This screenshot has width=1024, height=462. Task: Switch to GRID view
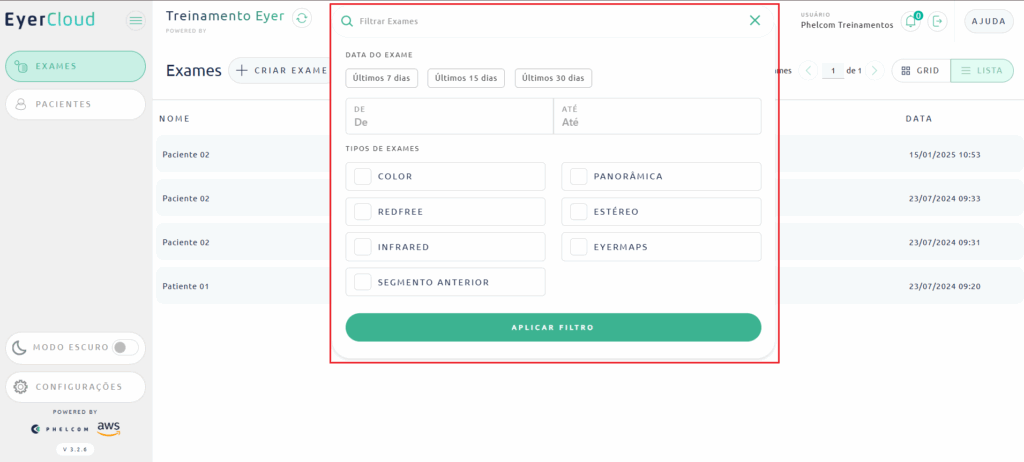point(920,71)
